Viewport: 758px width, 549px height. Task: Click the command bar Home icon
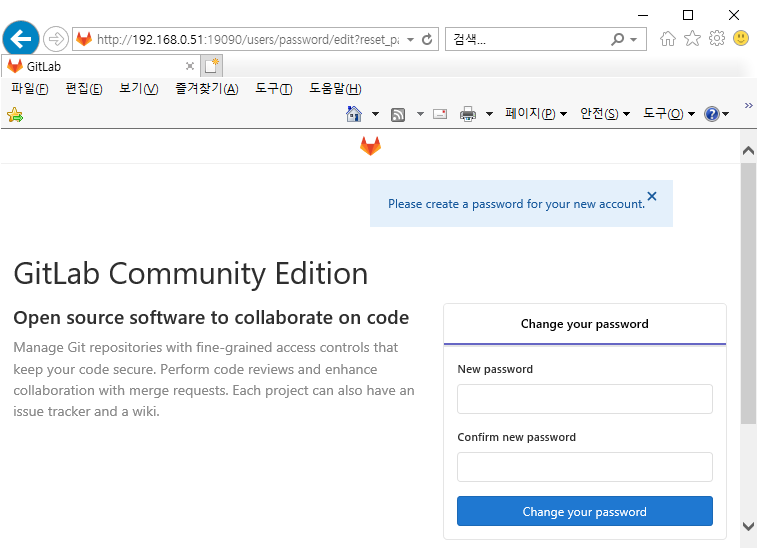tap(354, 114)
